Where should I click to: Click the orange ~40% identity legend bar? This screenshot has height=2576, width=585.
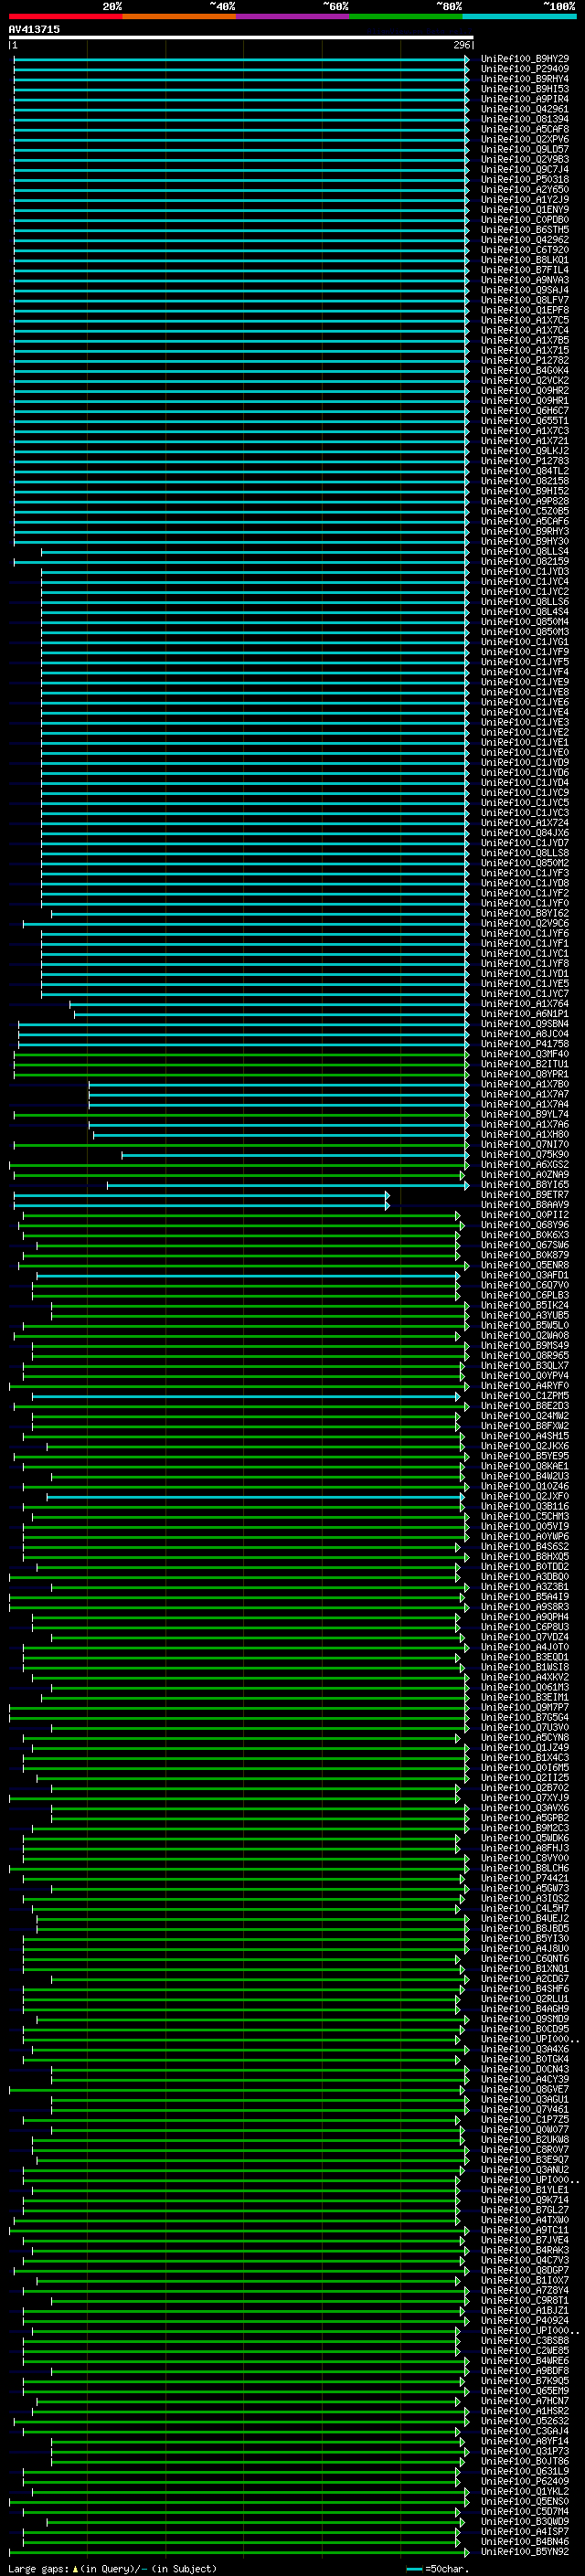[179, 16]
